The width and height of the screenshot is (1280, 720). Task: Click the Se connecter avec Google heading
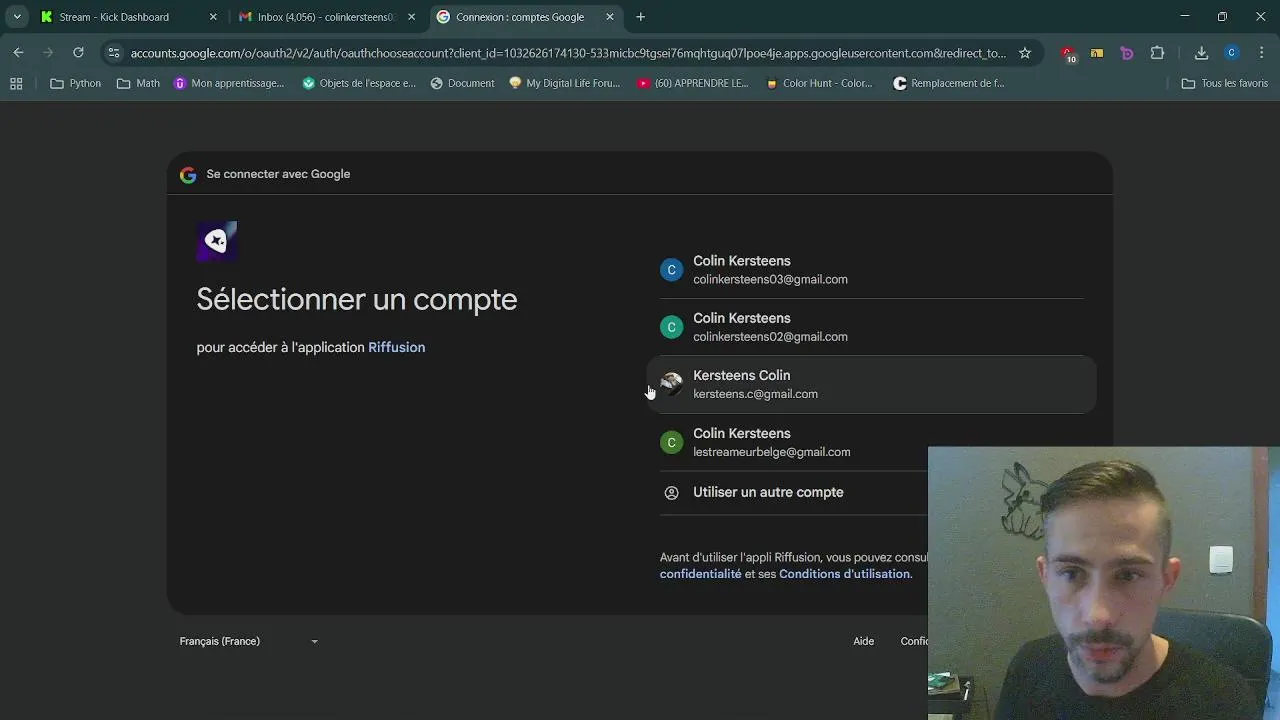pyautogui.click(x=278, y=174)
